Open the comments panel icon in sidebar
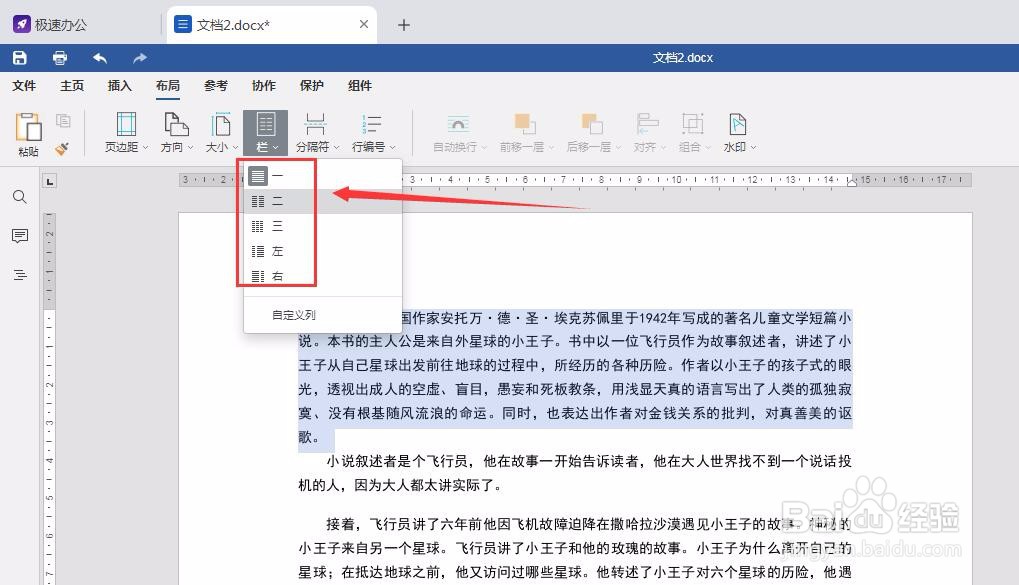 pos(20,236)
